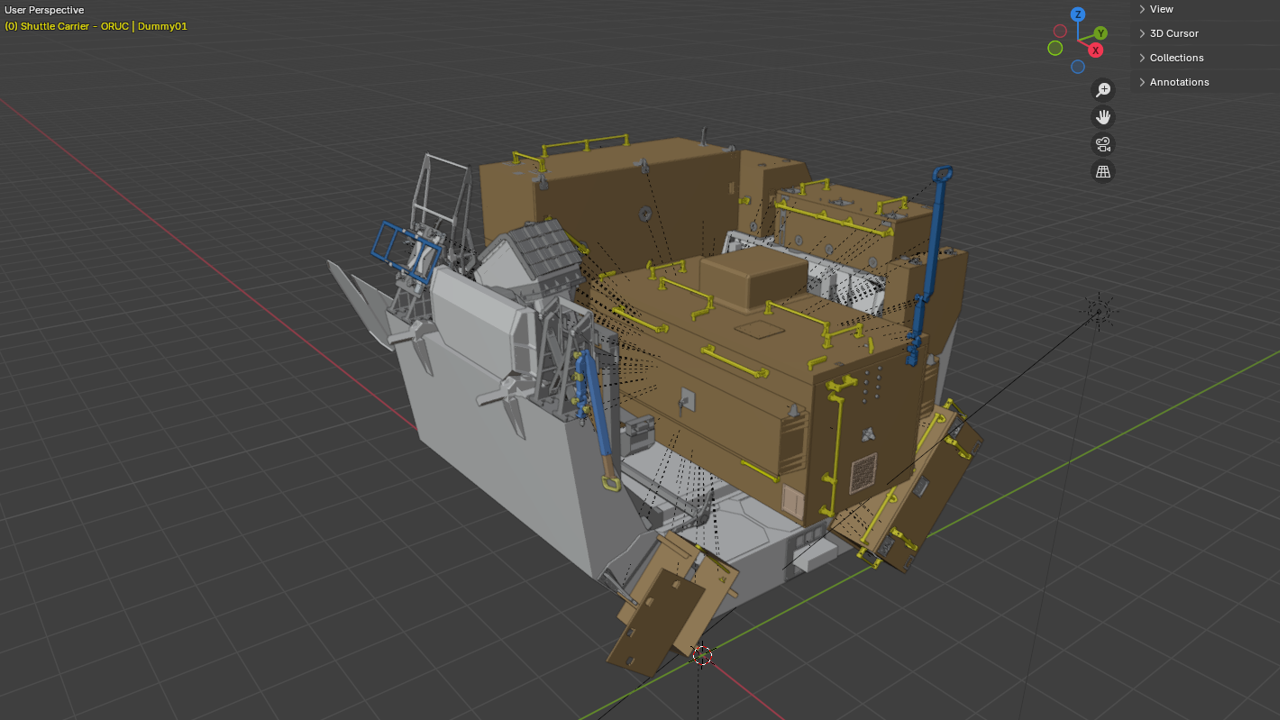Click the hollow red negative-X gizmo circle
This screenshot has width=1280, height=720.
click(1060, 31)
